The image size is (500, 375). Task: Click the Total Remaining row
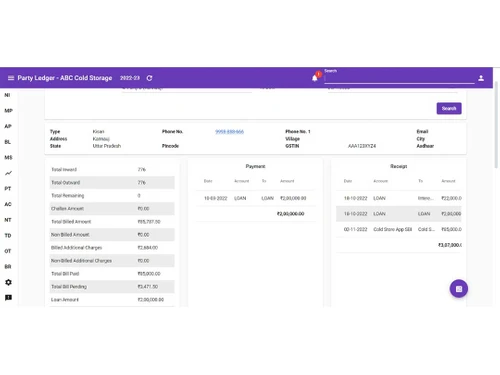click(112, 196)
